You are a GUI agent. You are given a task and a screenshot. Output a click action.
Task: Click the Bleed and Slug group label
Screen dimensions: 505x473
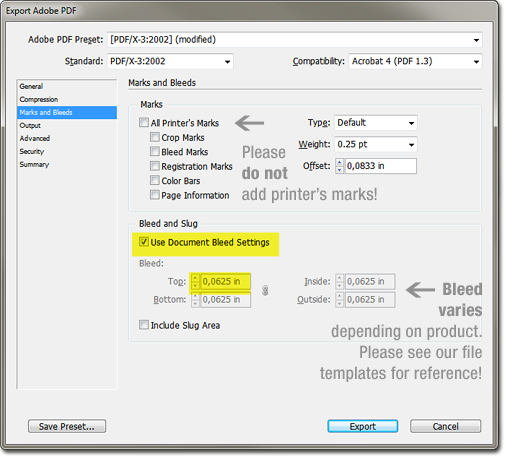click(168, 224)
